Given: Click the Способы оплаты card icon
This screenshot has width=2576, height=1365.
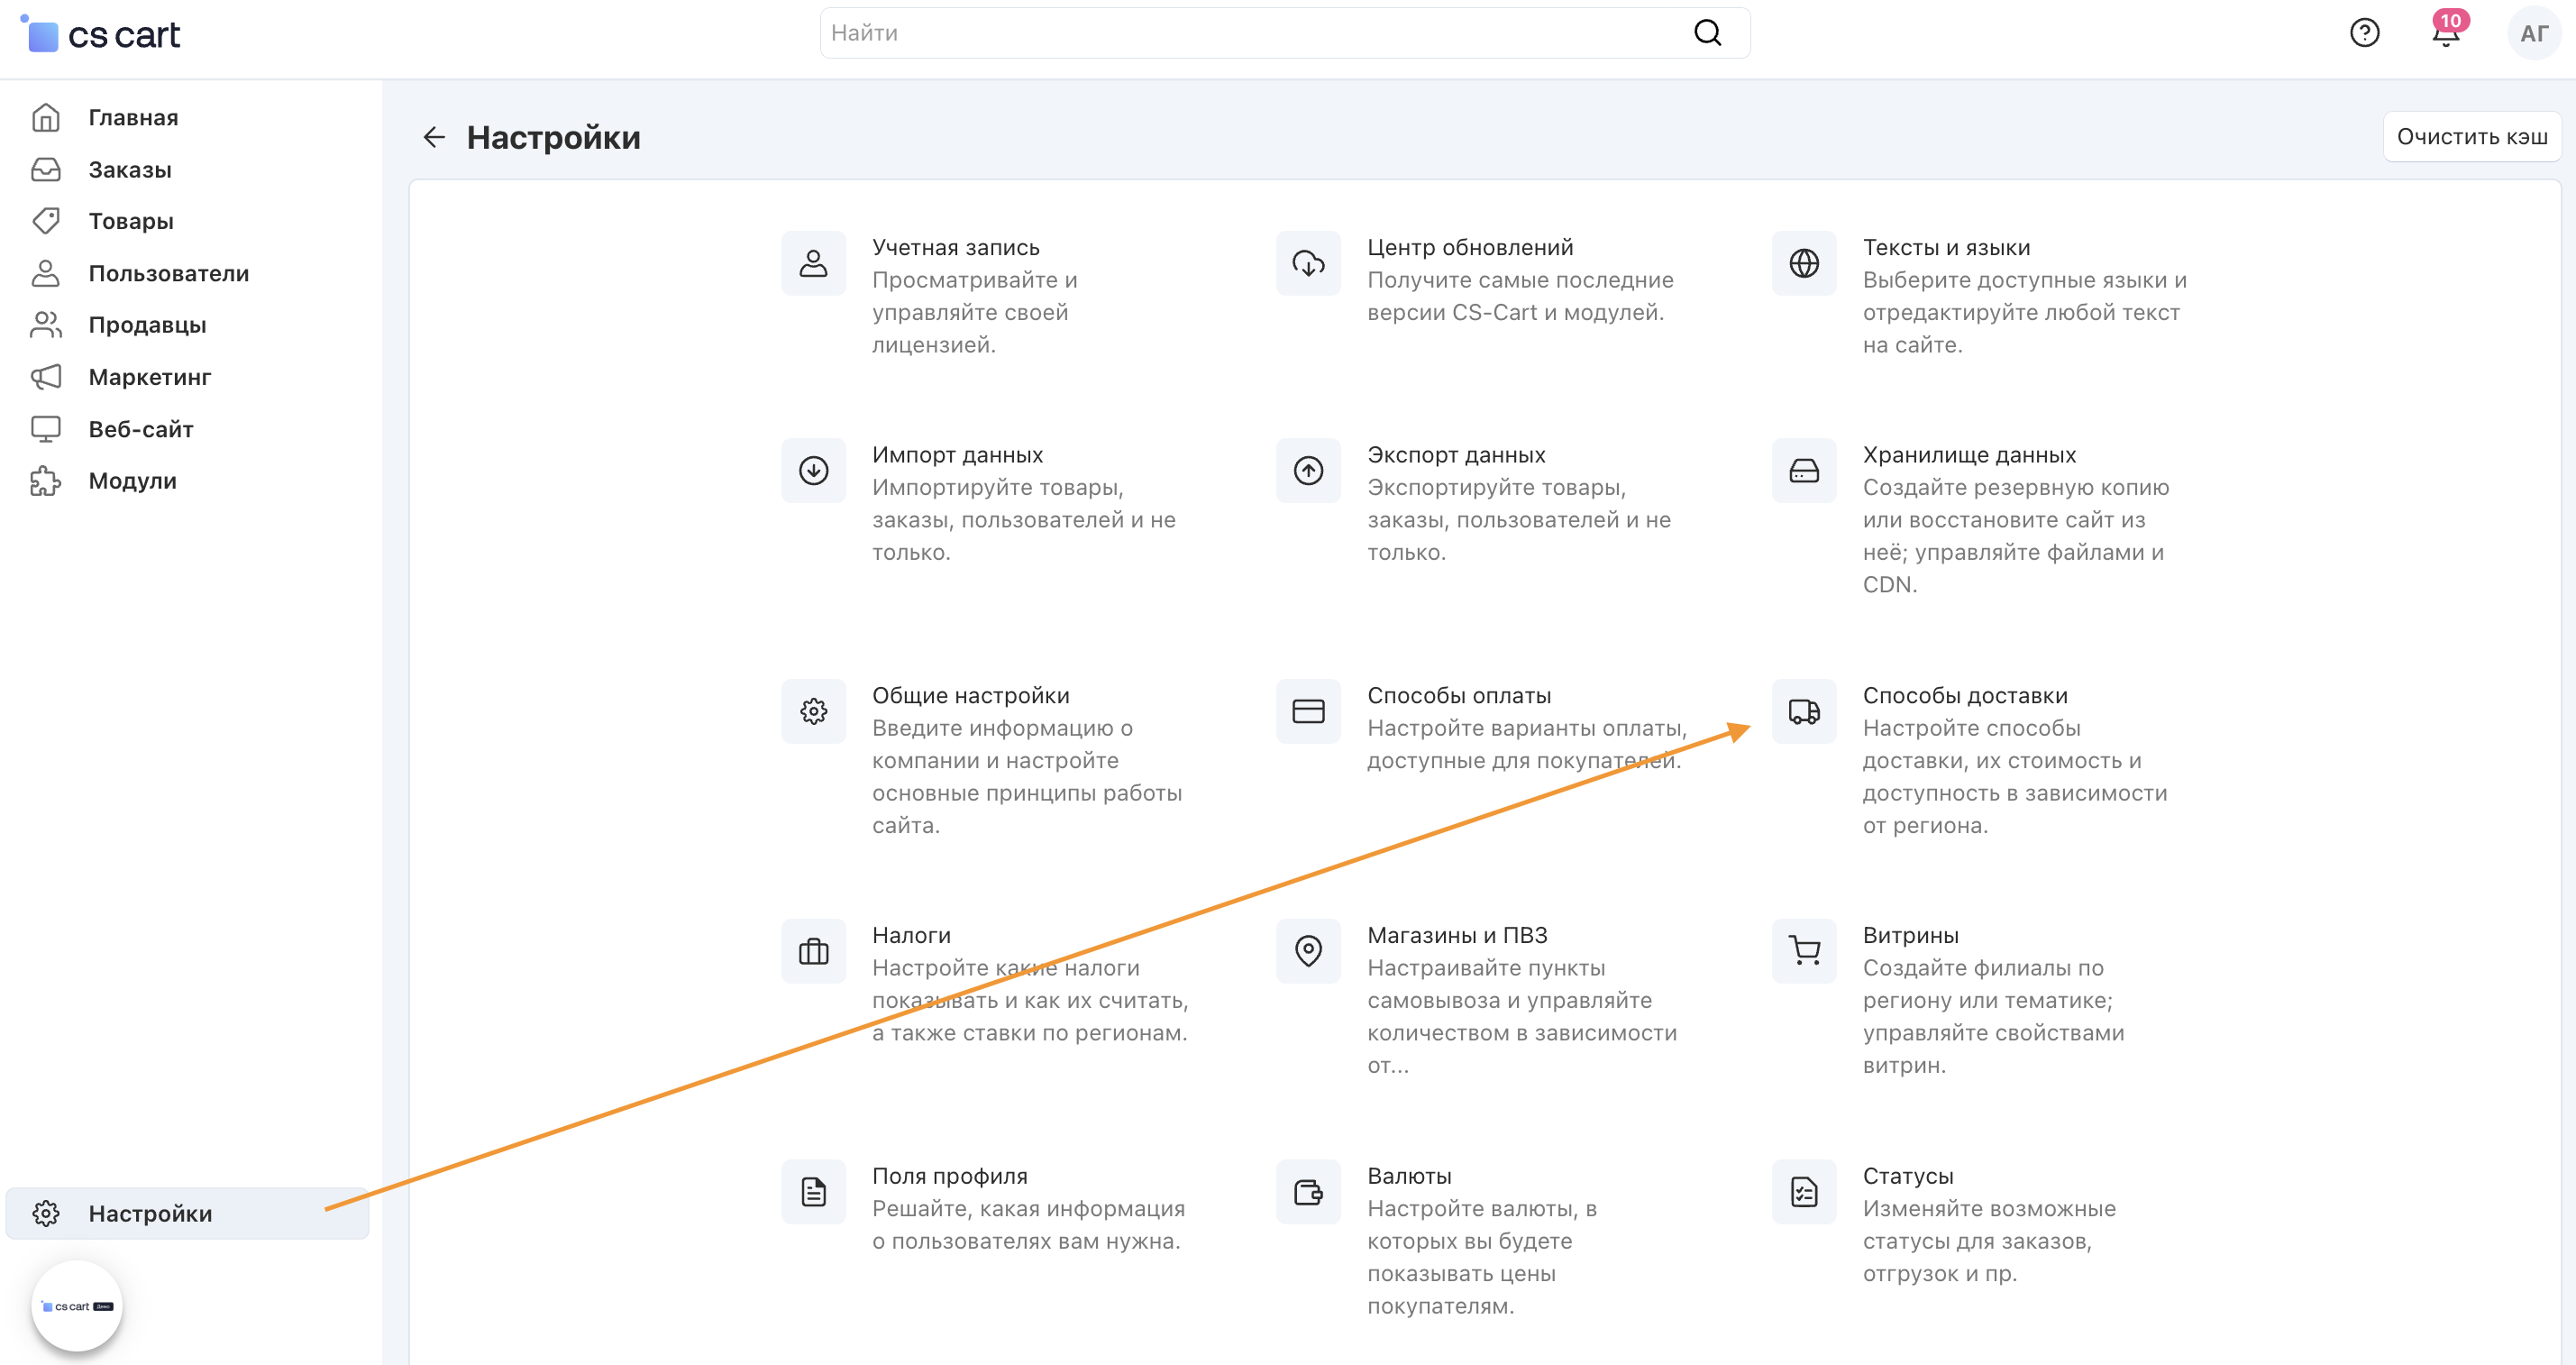Looking at the screenshot, I should (1308, 711).
